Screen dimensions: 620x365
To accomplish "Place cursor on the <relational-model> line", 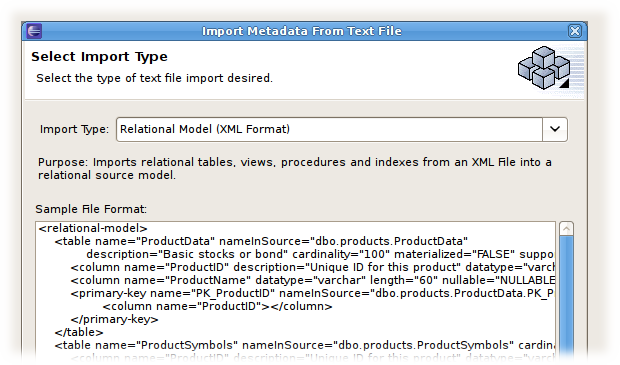I will [x=93, y=228].
